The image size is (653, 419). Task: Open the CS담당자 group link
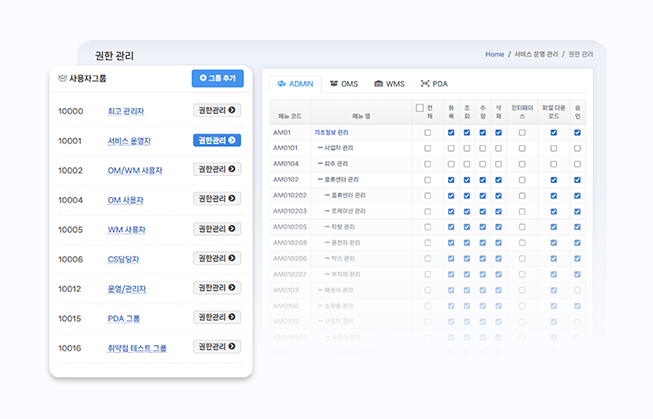click(x=123, y=259)
